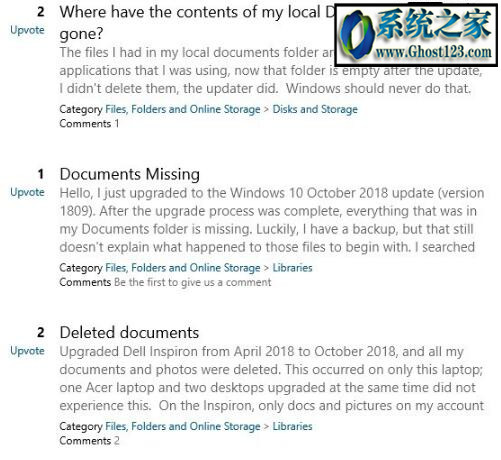501x460 pixels.
Task: Click the Ghost123 swirl logo icon
Action: tap(356, 35)
